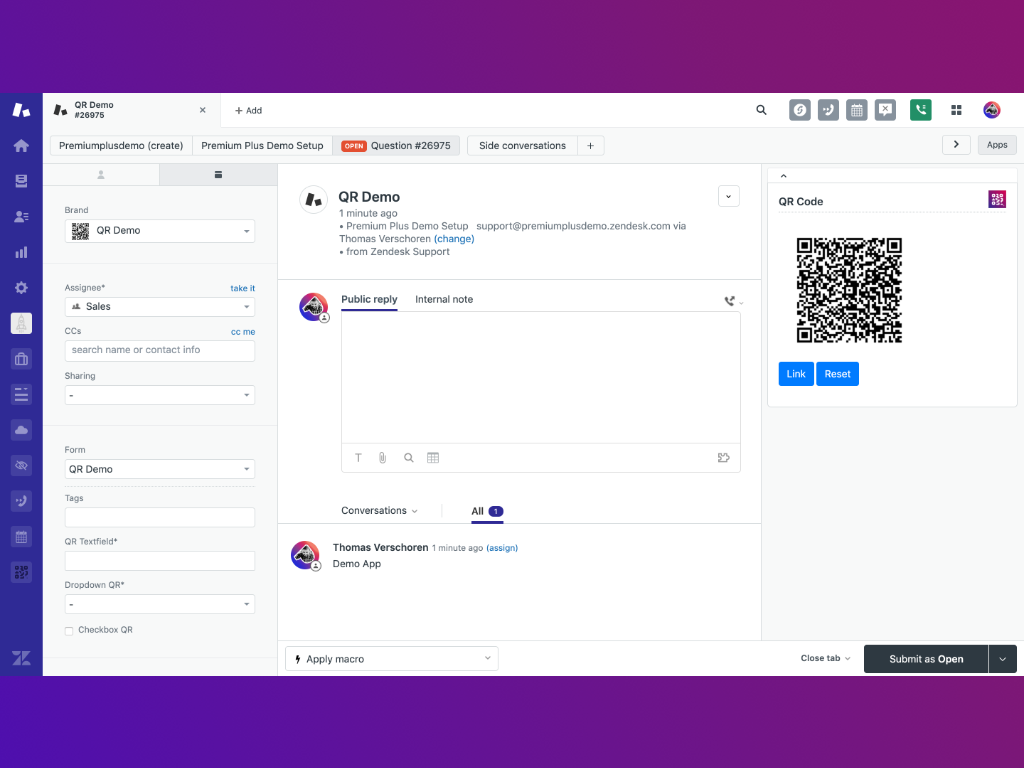Click the Zendesk logo at the sidebar bottom
This screenshot has height=768, width=1024.
(x=21, y=658)
